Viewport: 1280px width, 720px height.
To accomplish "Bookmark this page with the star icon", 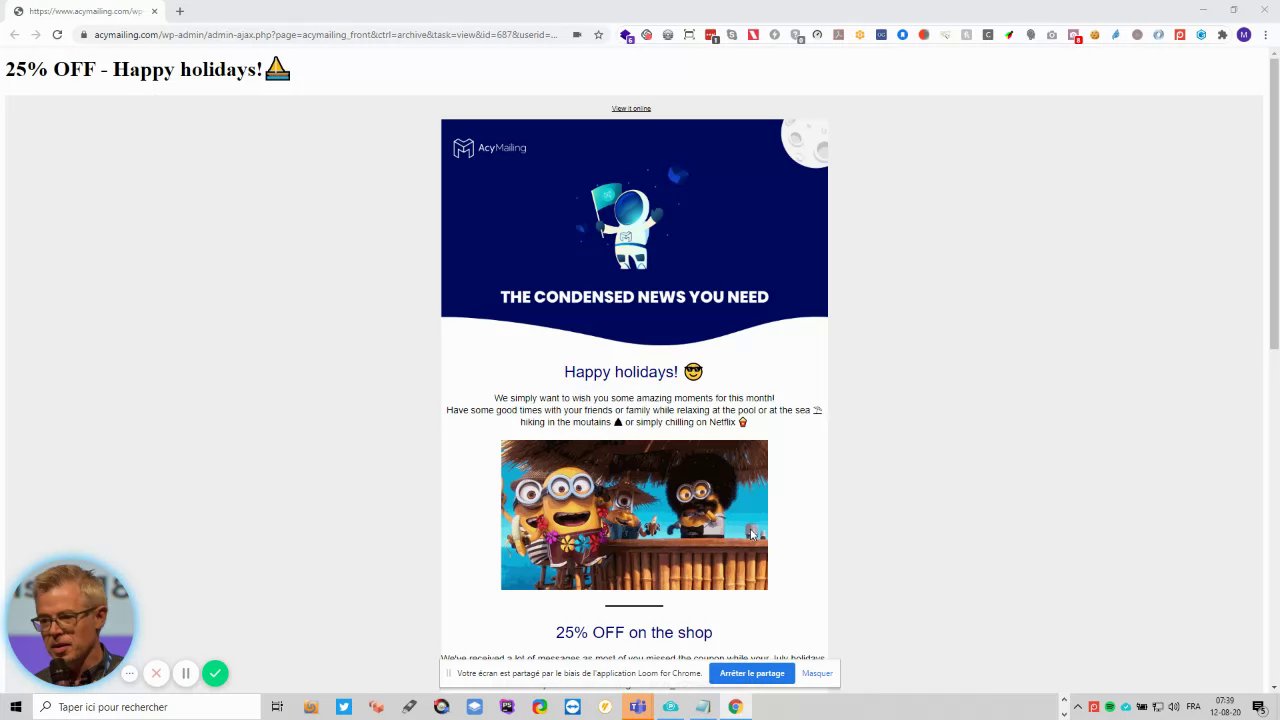I will [x=598, y=35].
